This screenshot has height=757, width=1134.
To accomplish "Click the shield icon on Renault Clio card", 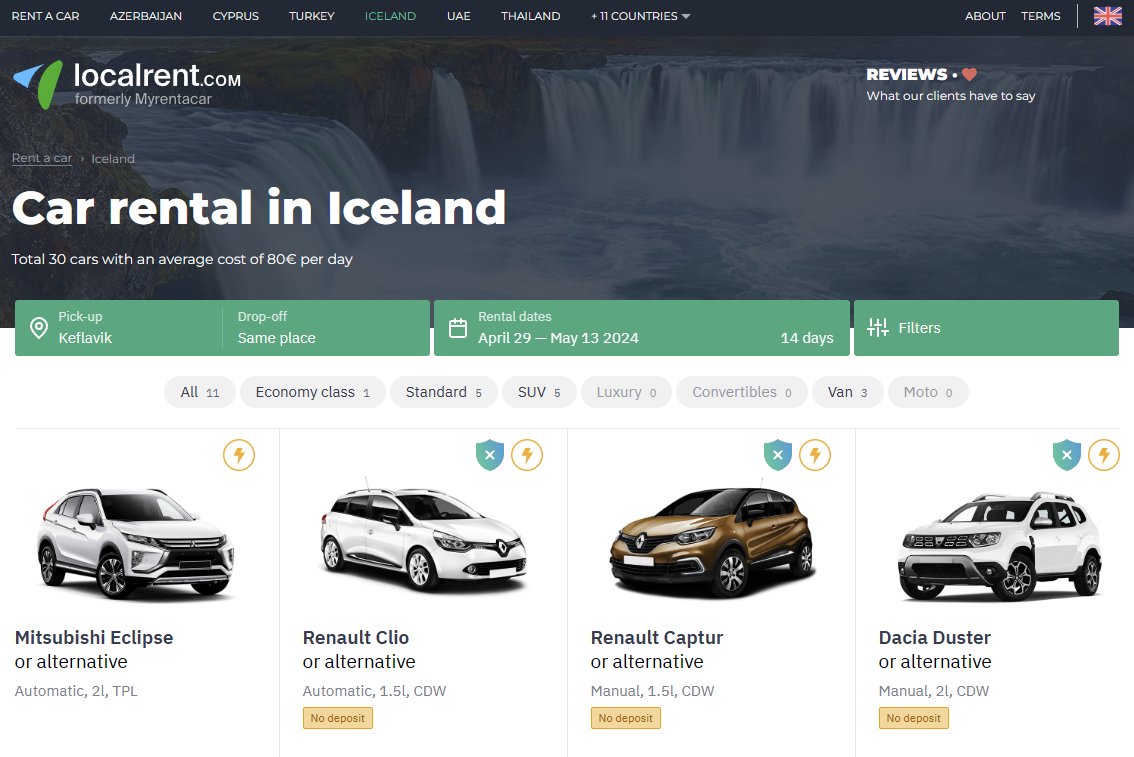I will pyautogui.click(x=490, y=456).
